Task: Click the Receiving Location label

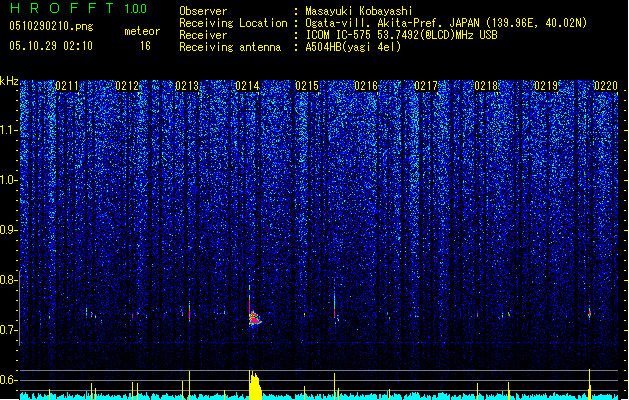Action: pos(233,23)
